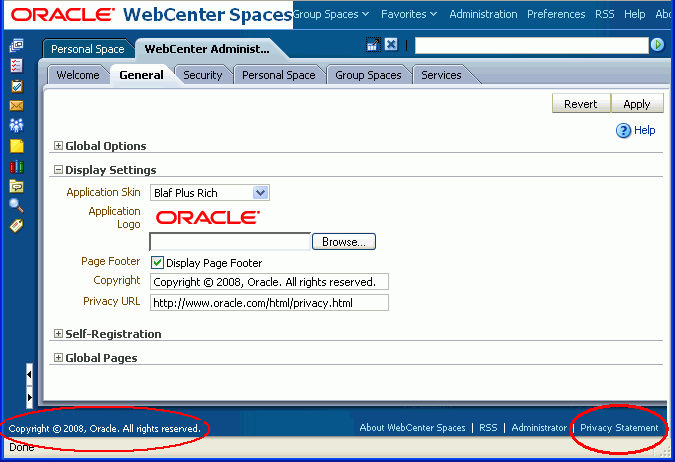Click the green arrow search go button
Screen dimensions: 675x462
pyautogui.click(x=657, y=44)
